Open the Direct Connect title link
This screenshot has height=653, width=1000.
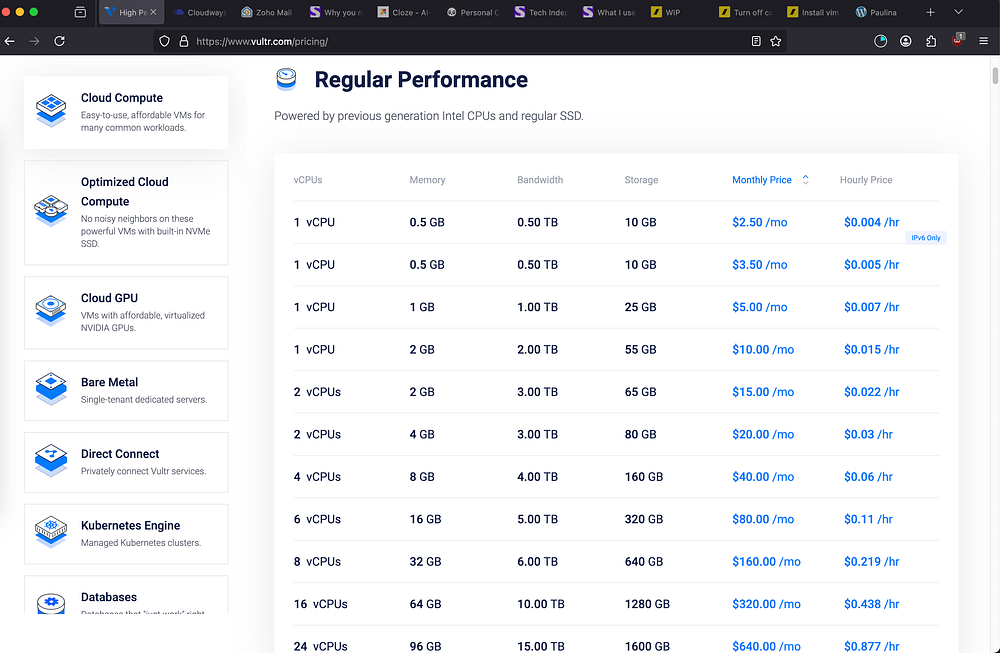(x=120, y=453)
